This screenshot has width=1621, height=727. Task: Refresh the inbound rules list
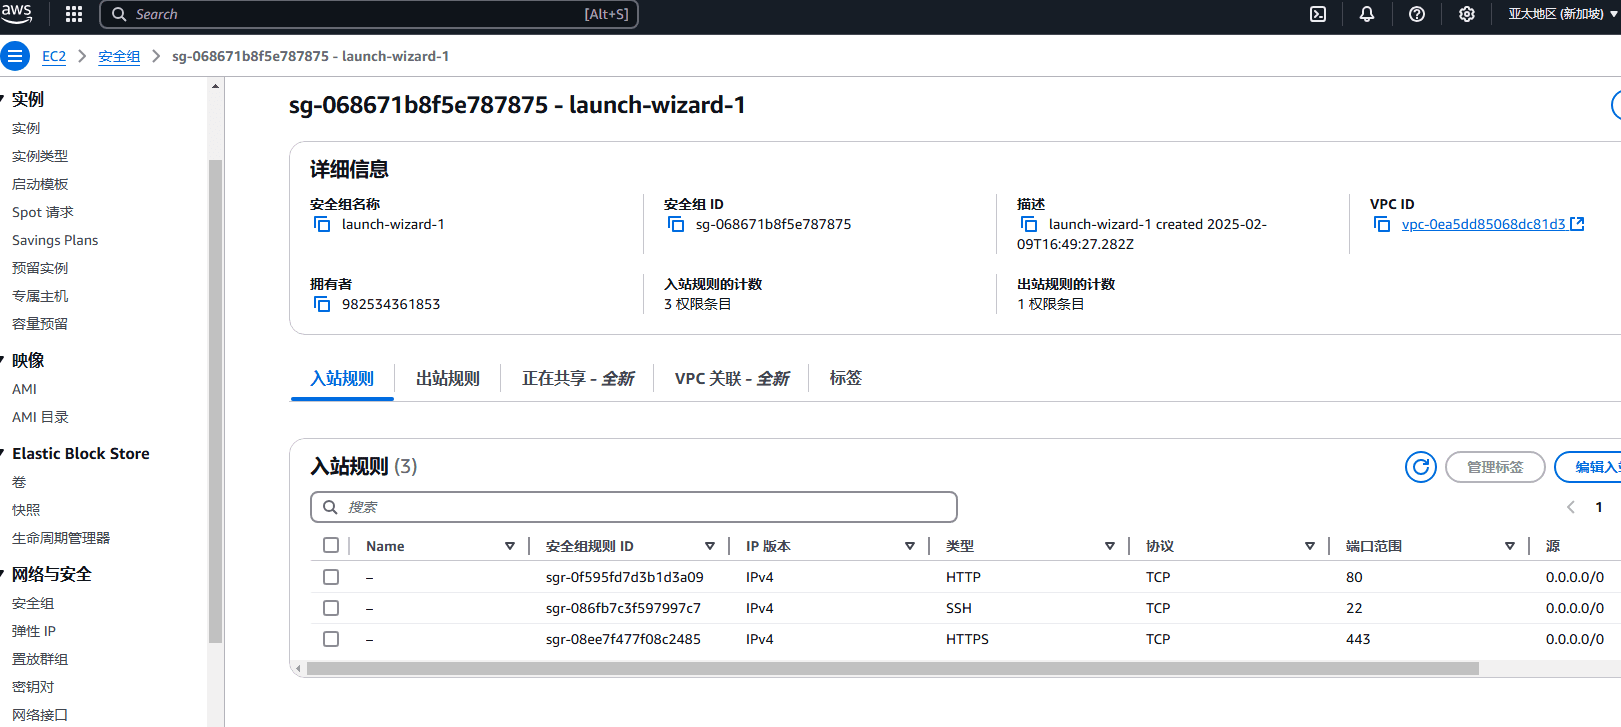1421,467
